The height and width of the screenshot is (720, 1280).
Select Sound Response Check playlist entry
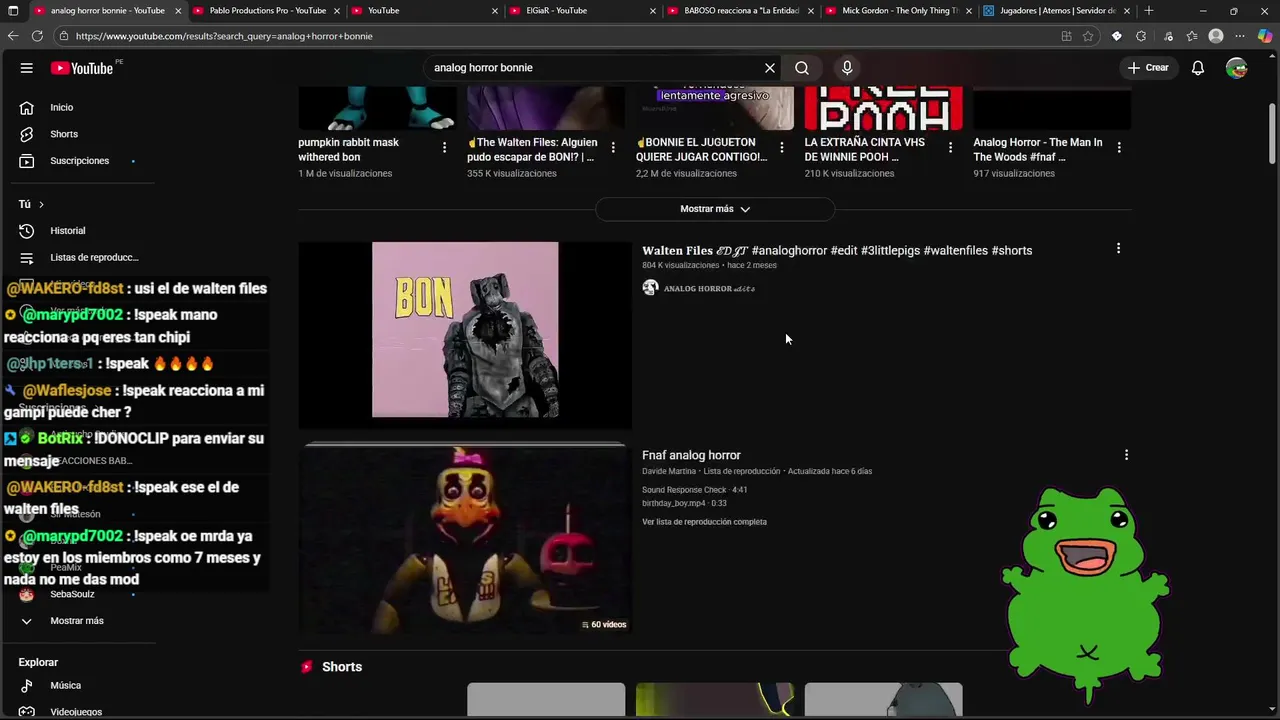695,490
